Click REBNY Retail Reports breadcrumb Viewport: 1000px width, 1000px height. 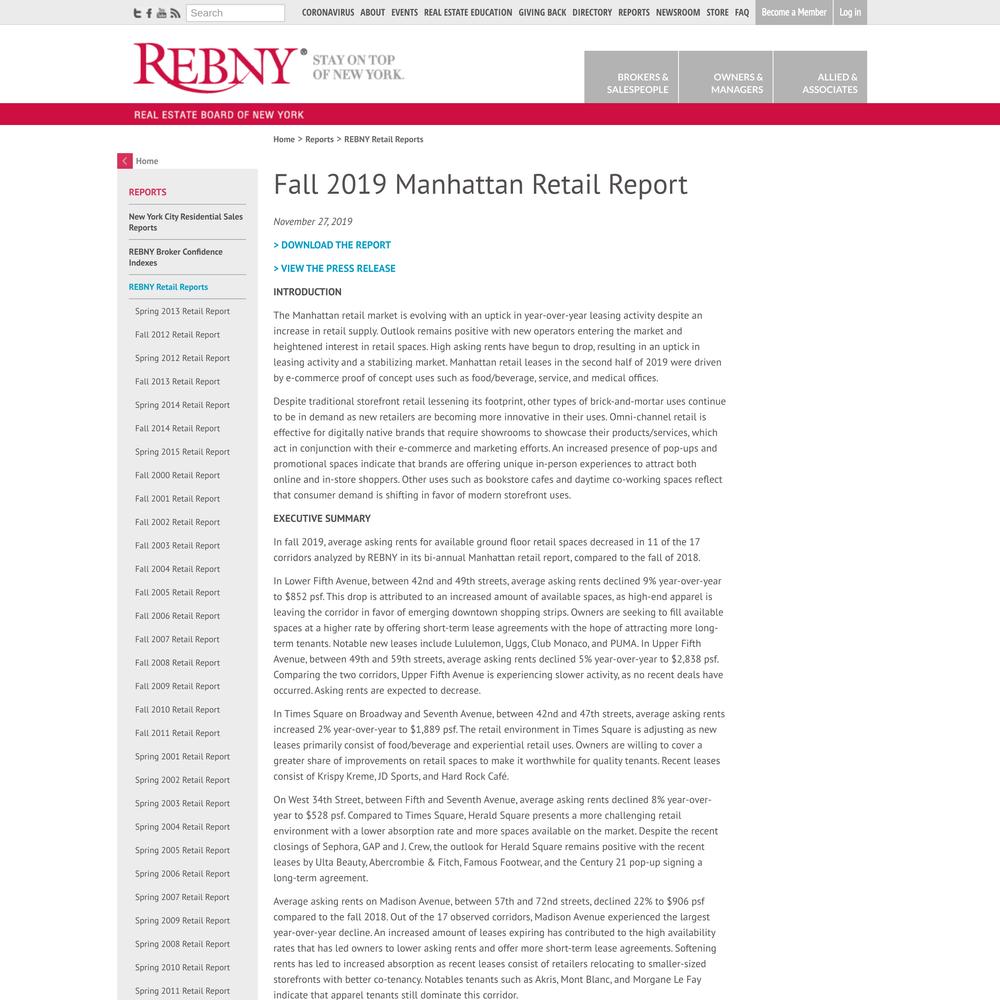[384, 139]
